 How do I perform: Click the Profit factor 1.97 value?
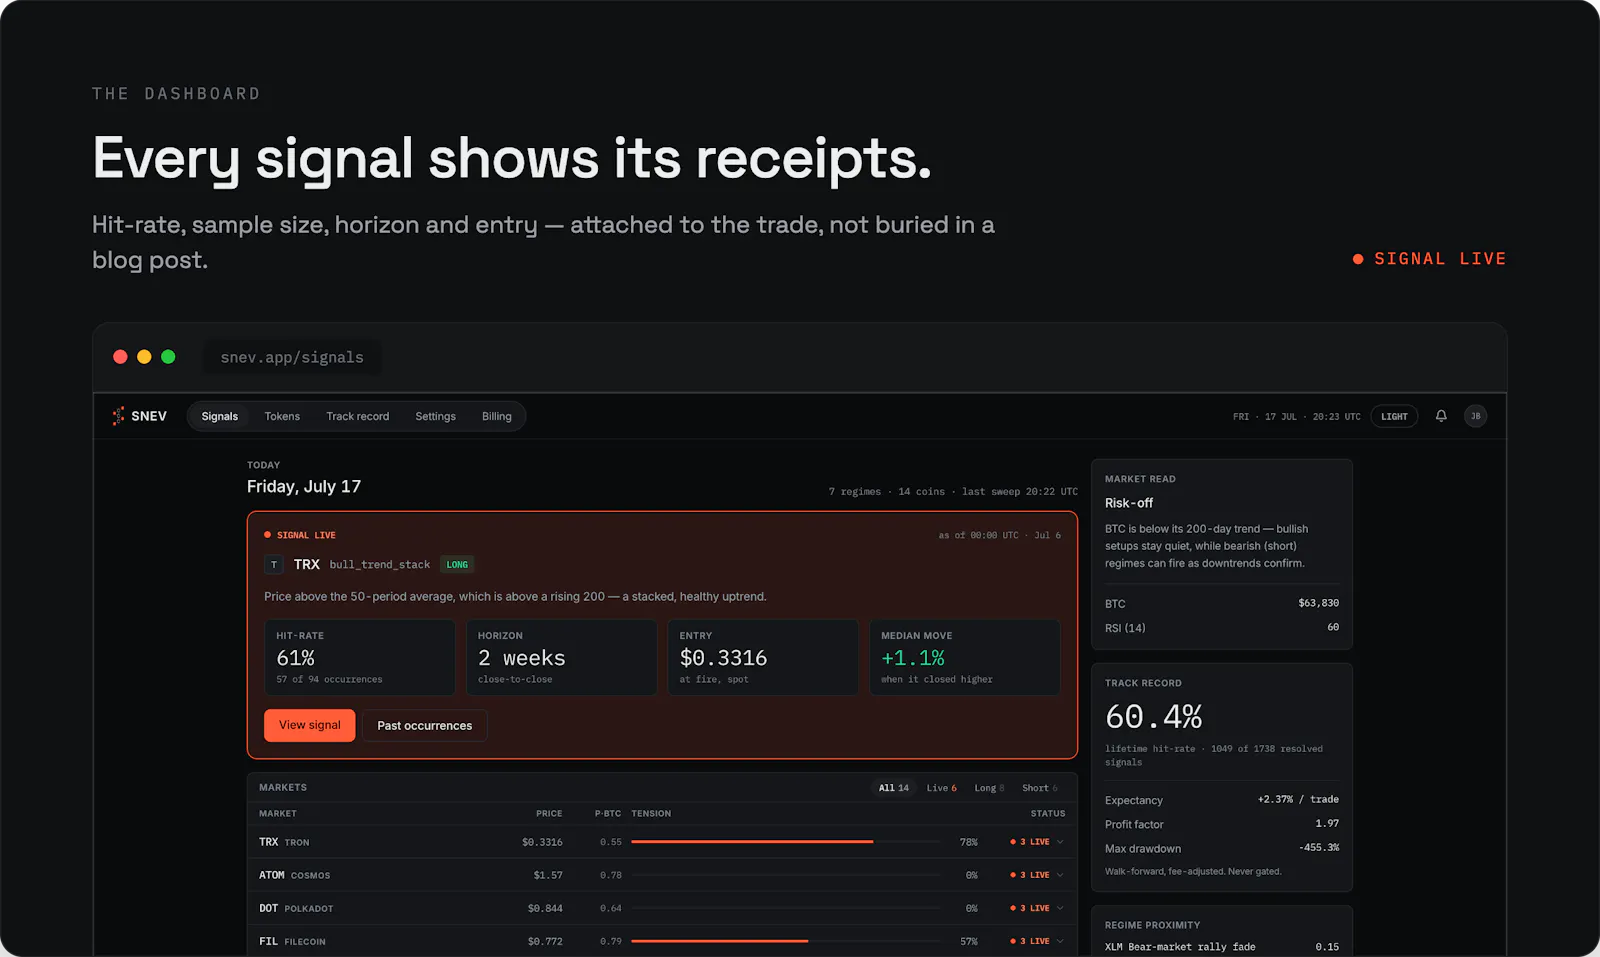1327,823
